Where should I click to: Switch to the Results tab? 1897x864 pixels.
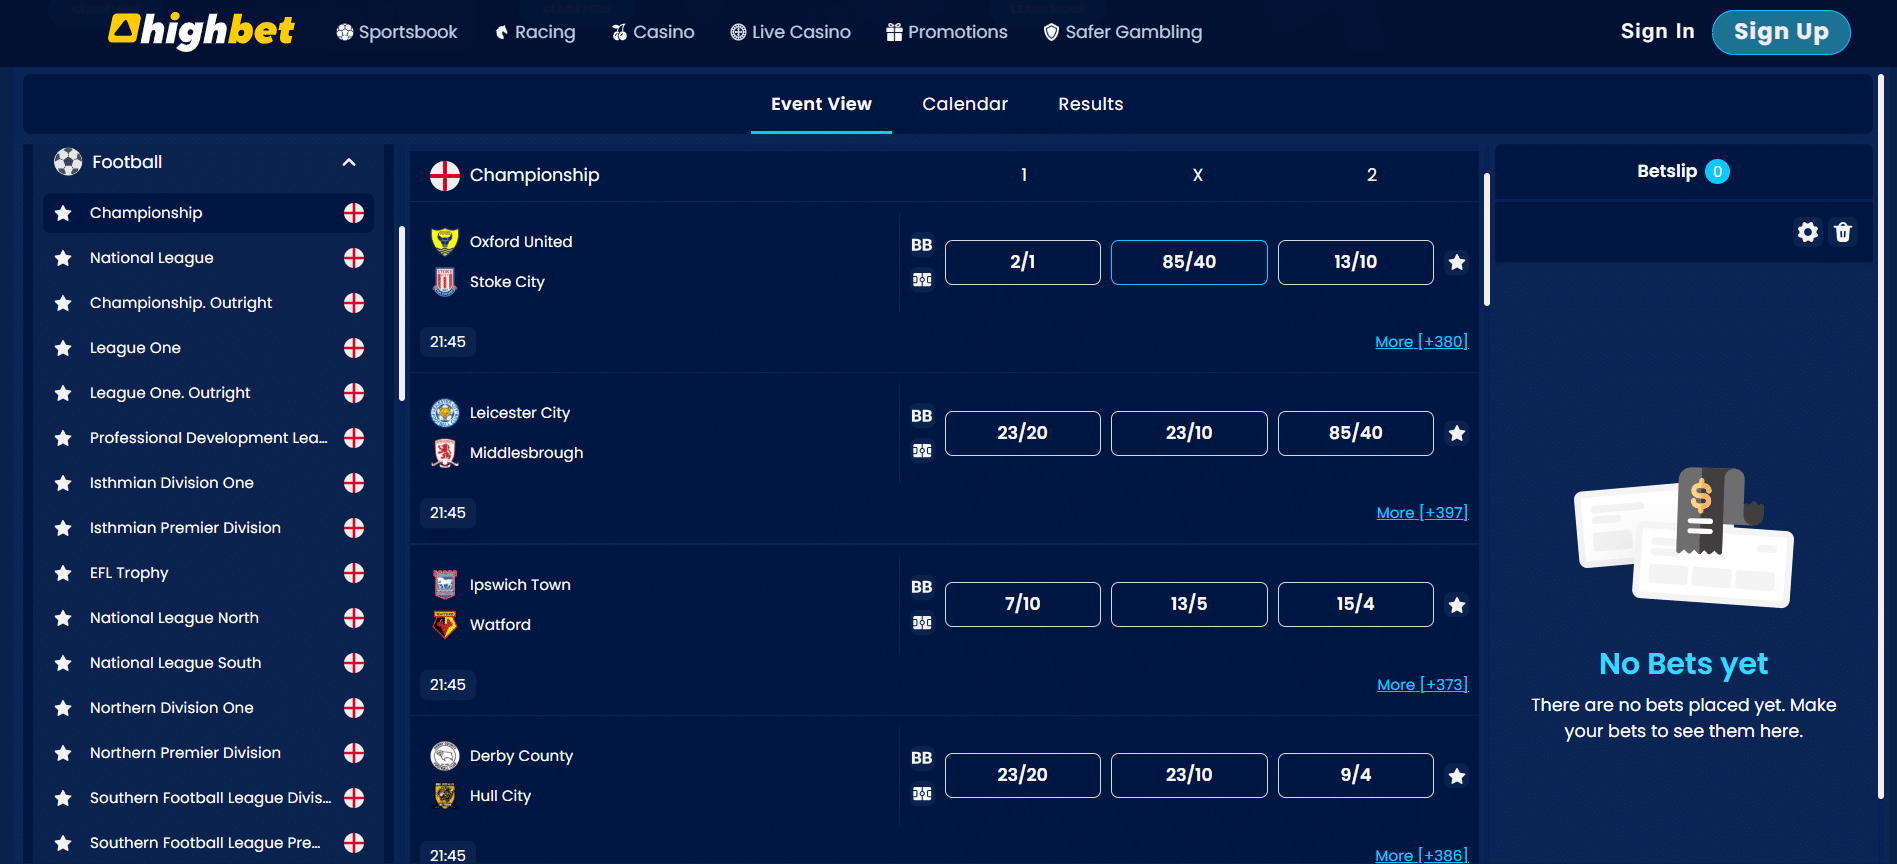click(x=1090, y=104)
